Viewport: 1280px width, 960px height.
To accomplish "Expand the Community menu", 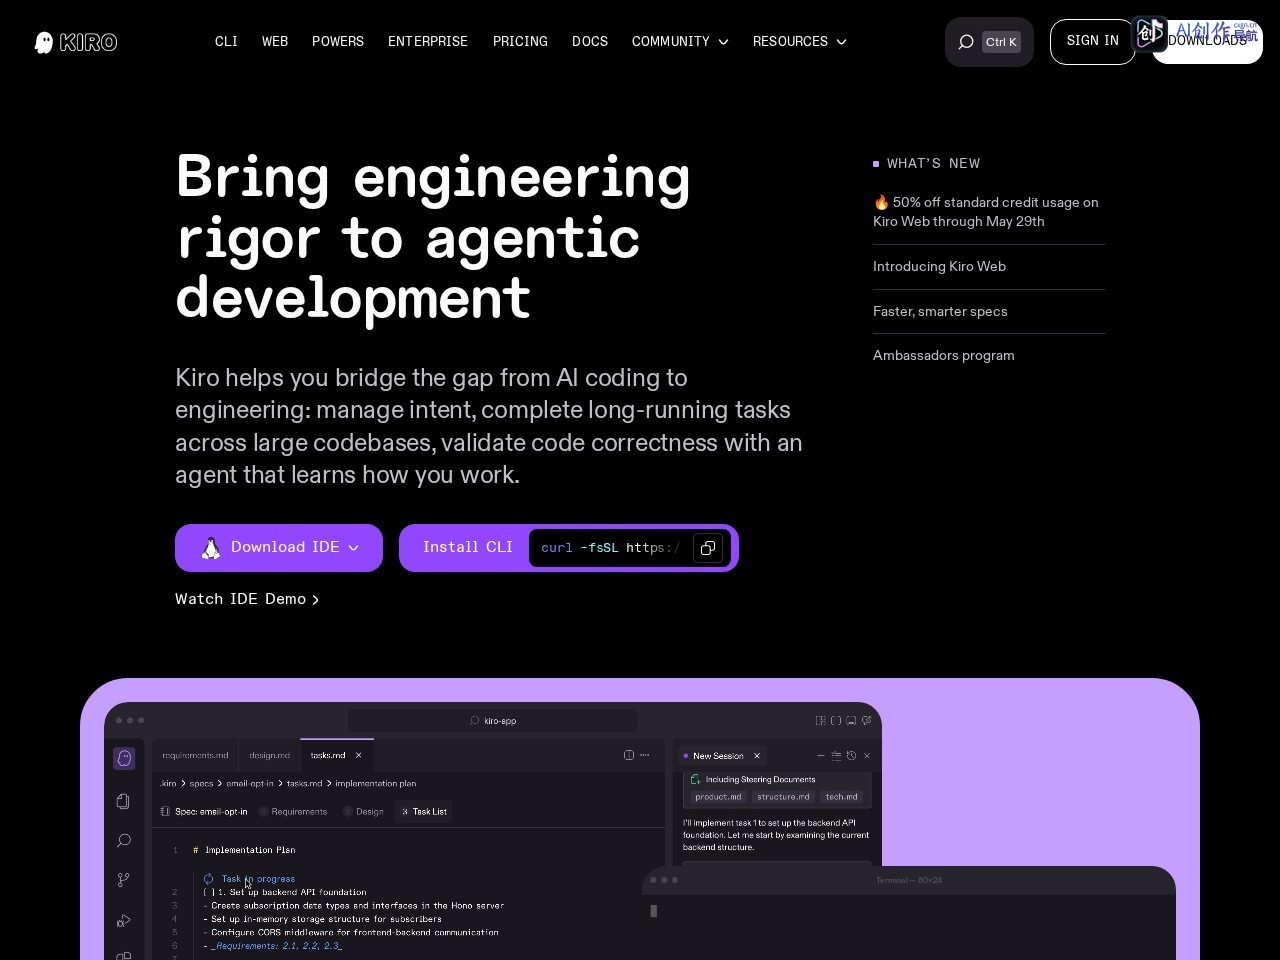I will click(x=680, y=42).
